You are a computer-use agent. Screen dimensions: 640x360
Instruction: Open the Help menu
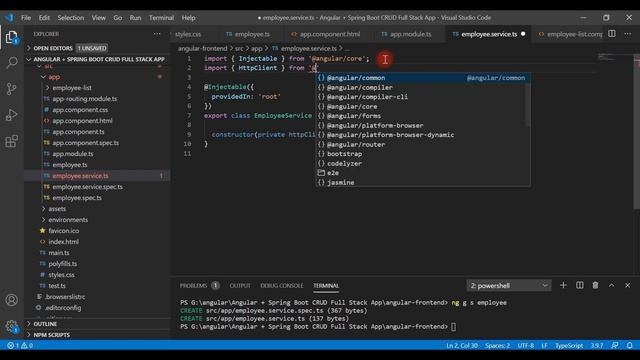(x=188, y=18)
